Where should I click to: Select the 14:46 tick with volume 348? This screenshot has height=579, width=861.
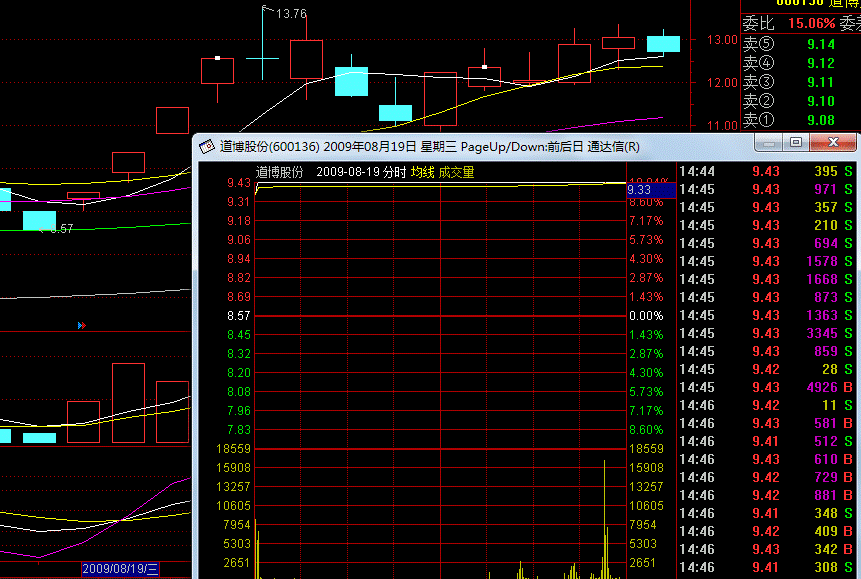(x=767, y=514)
